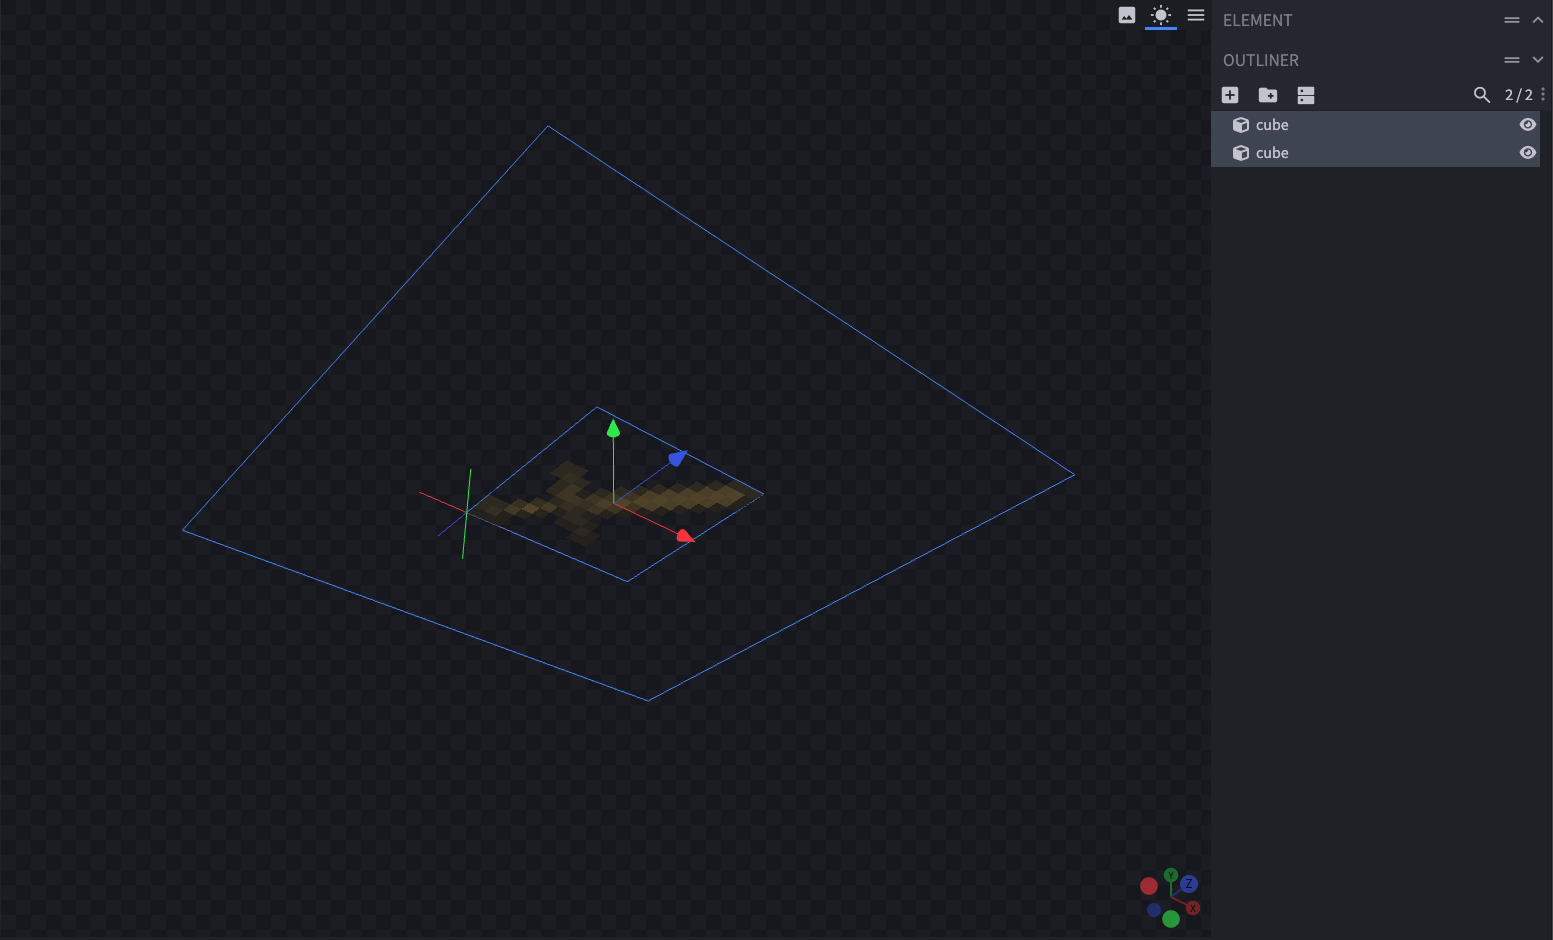
Task: Click the X axis on the navigation gizmo
Action: point(1193,908)
